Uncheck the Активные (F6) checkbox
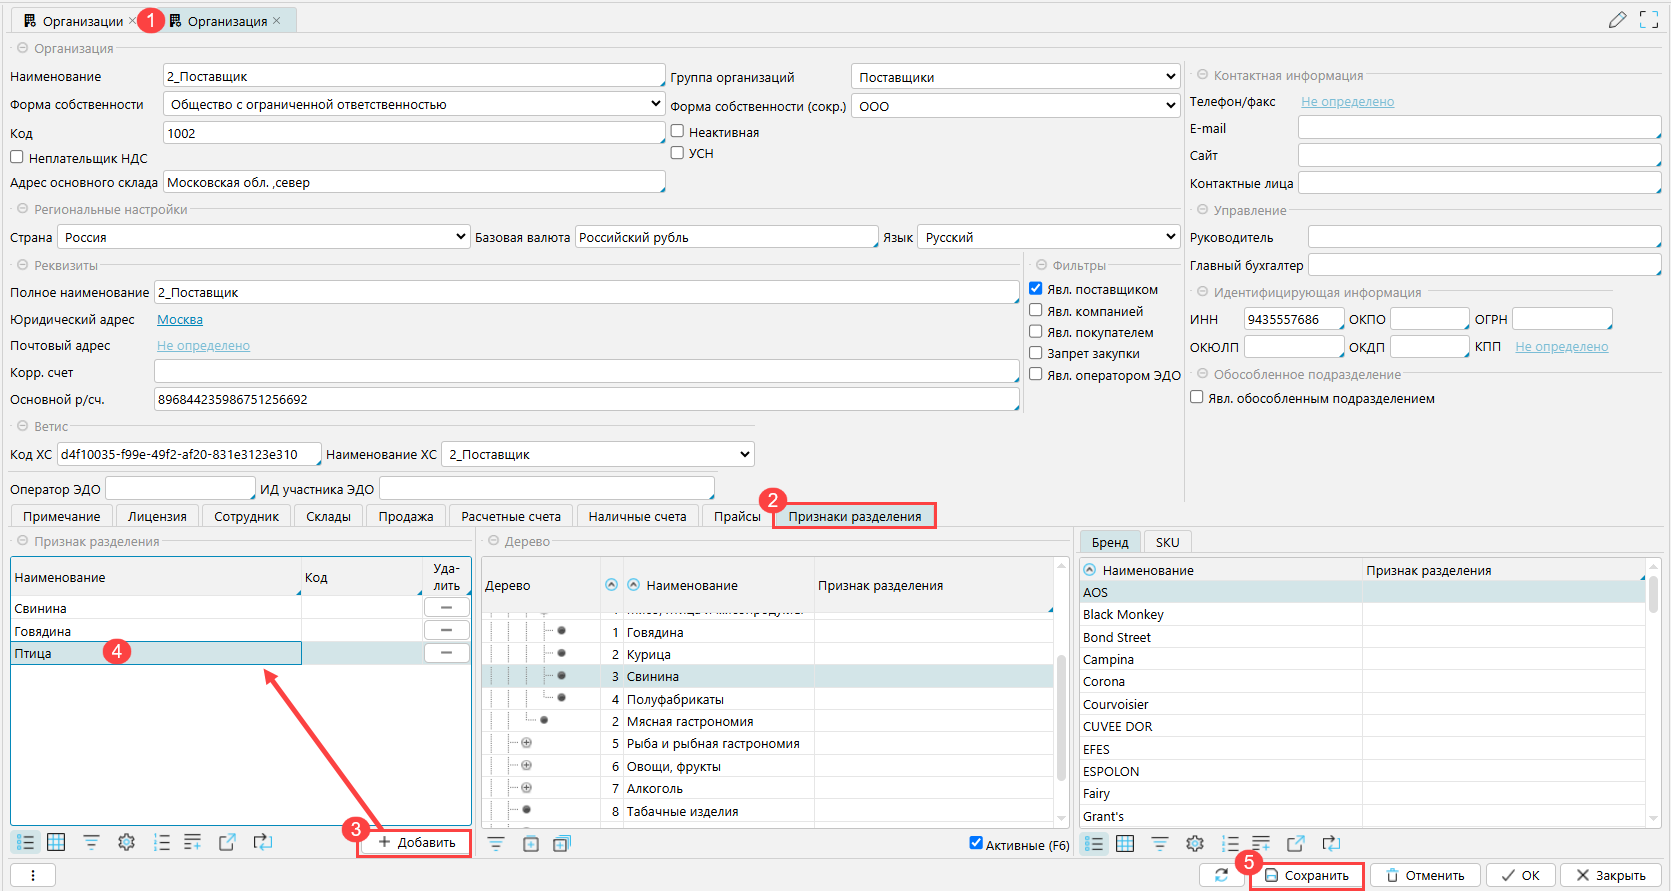 (976, 843)
